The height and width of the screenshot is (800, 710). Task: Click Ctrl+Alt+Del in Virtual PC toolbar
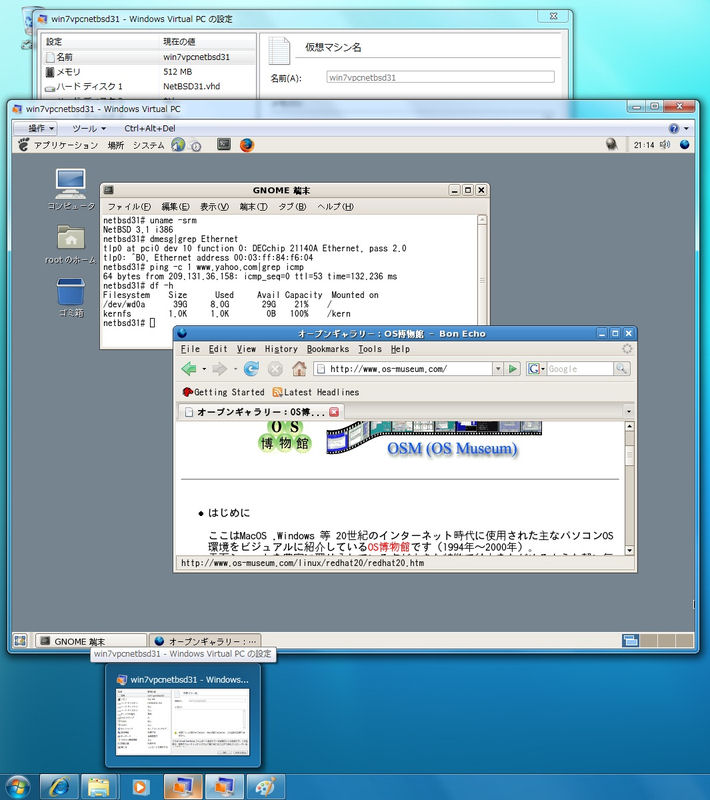point(150,128)
